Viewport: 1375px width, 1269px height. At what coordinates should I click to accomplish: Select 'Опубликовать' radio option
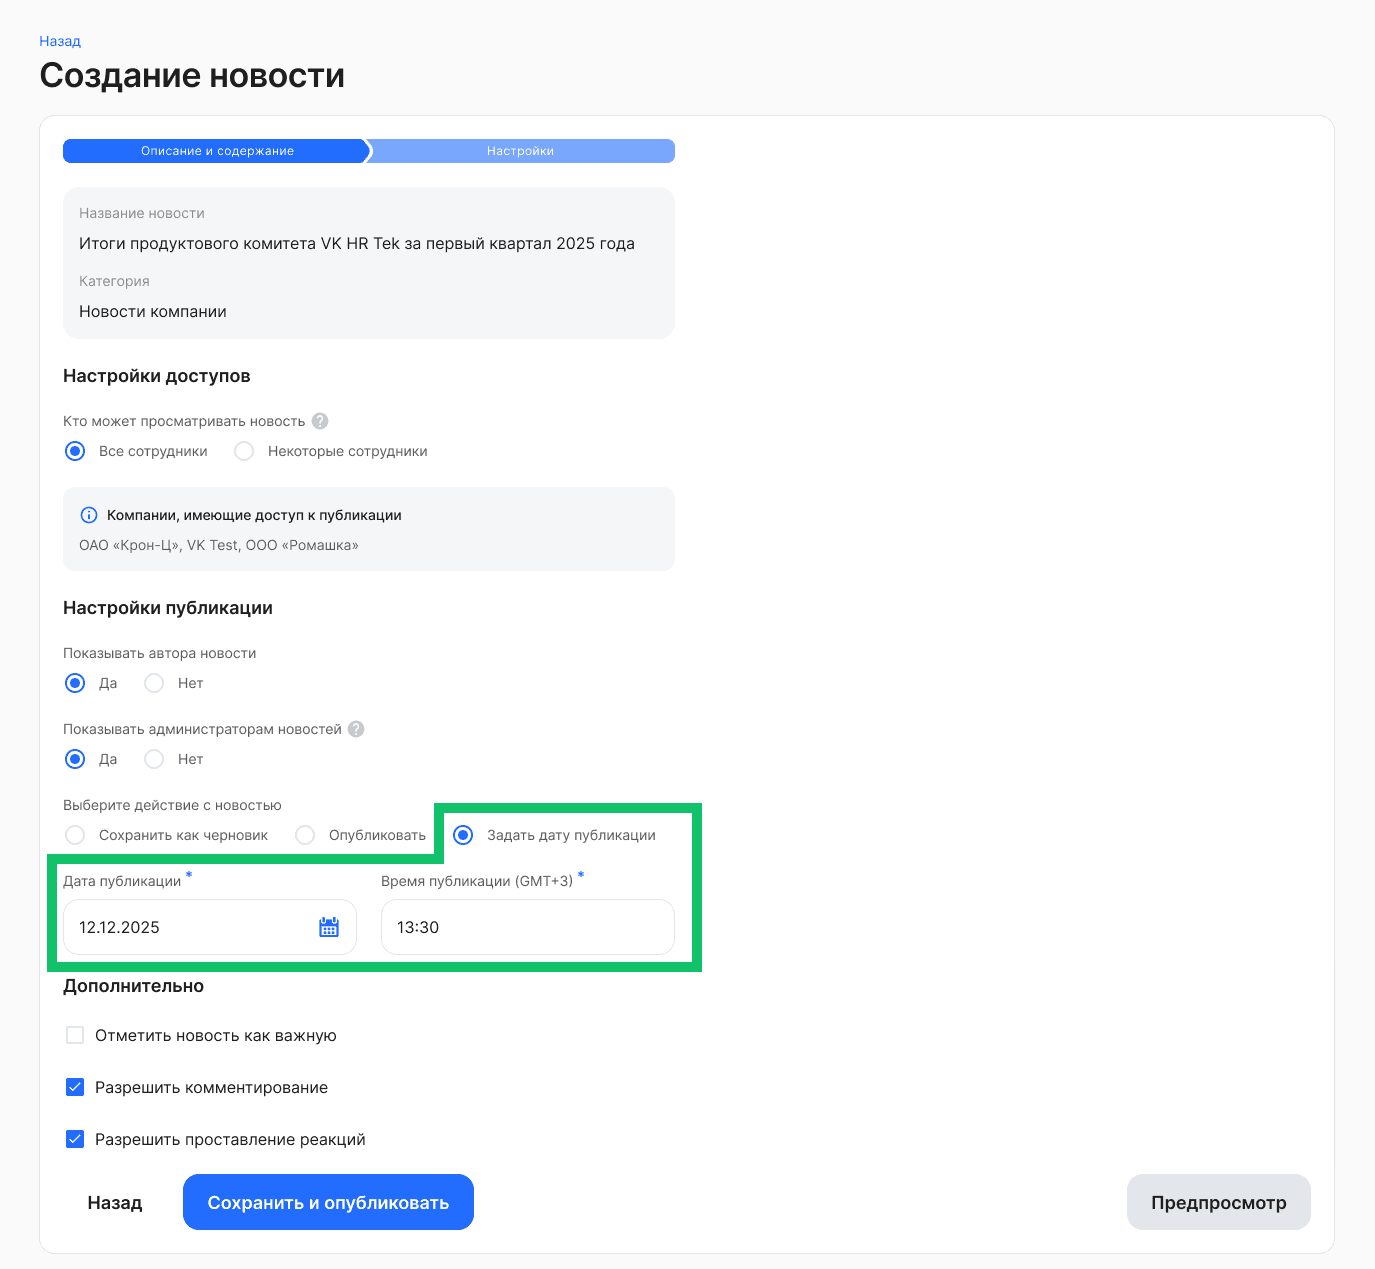[x=305, y=835]
